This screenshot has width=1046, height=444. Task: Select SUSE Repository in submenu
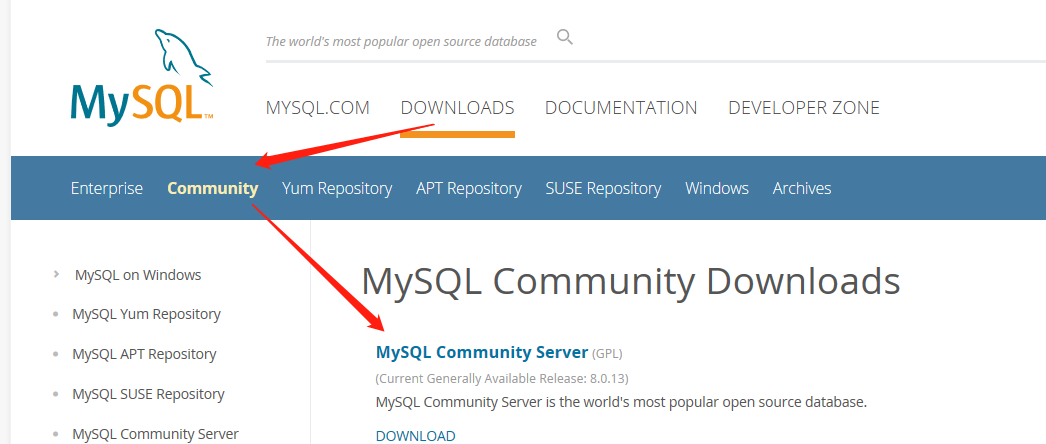(x=603, y=189)
